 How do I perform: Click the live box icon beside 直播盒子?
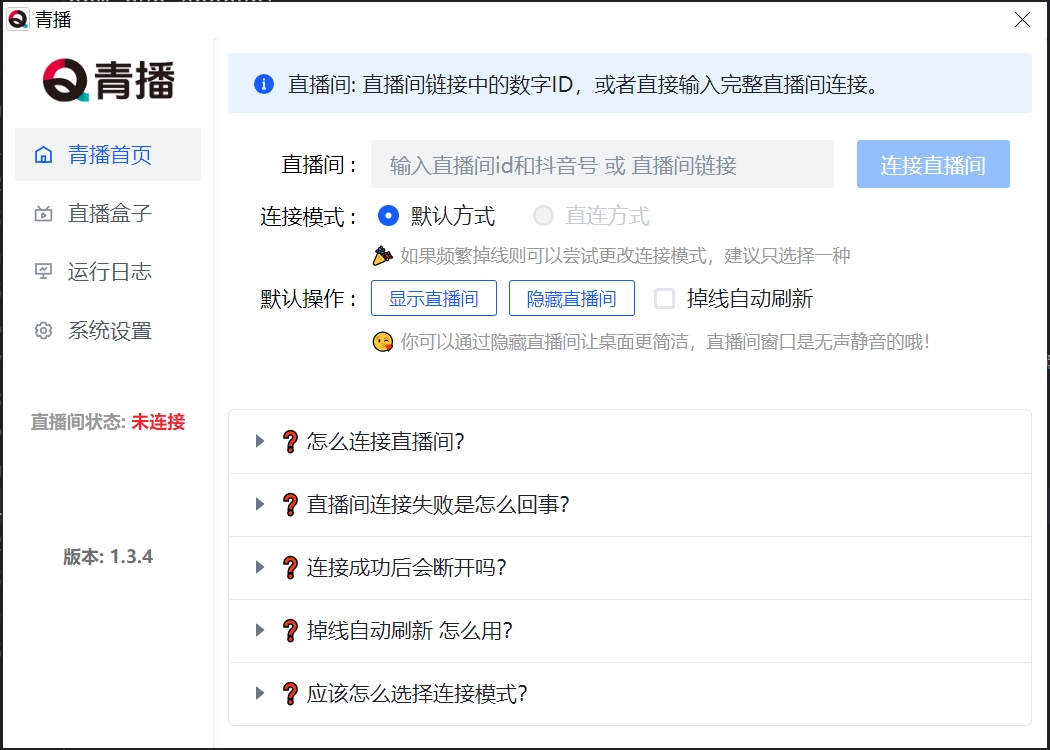coord(44,214)
